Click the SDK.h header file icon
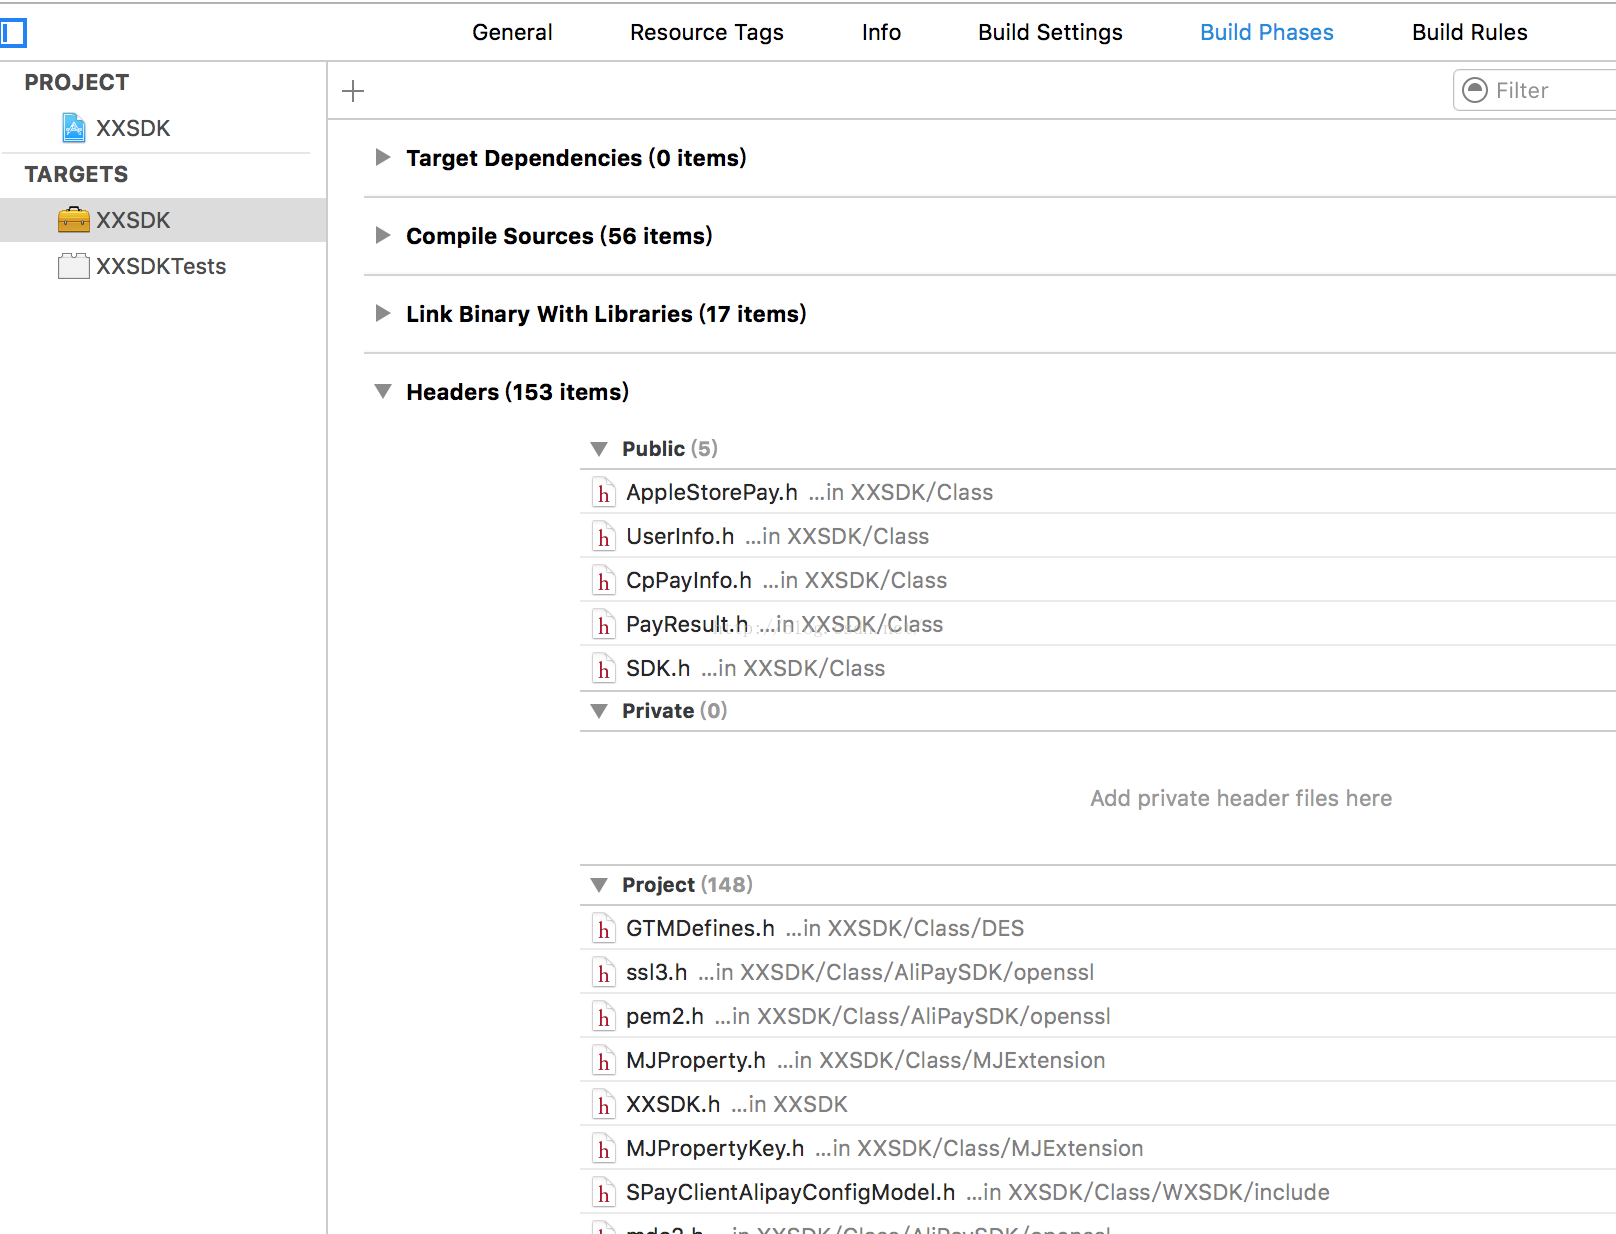The height and width of the screenshot is (1234, 1616). pos(603,669)
